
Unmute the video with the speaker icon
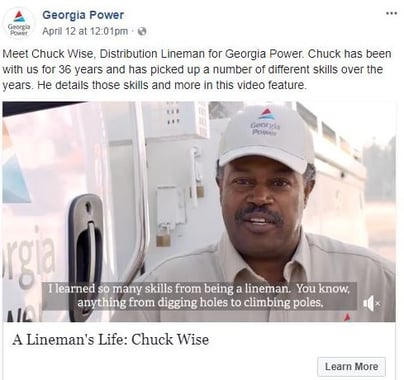coord(369,303)
